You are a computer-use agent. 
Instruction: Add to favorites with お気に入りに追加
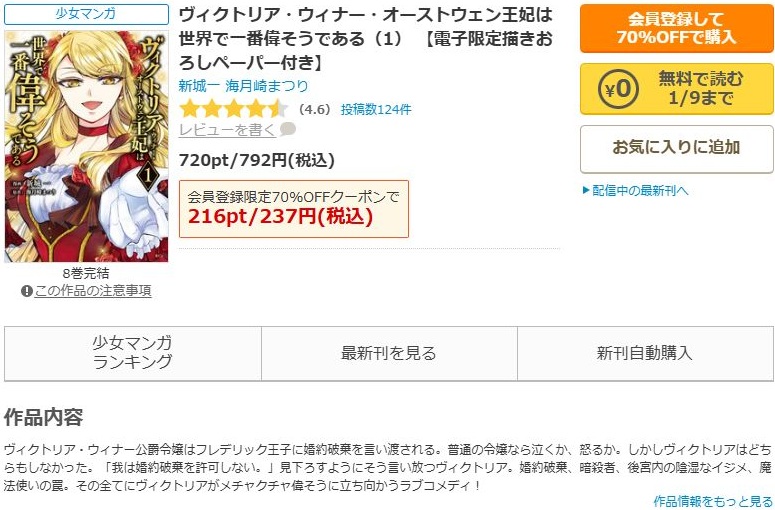tap(677, 149)
